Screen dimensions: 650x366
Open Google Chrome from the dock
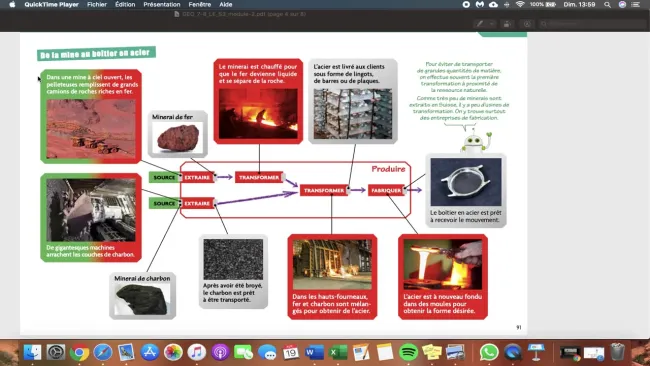click(79, 352)
